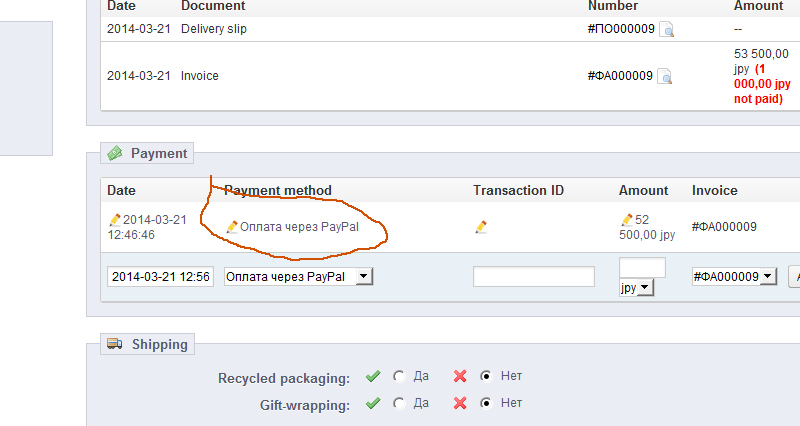Open the invoice #ФА000009 preview icon
Viewport: 800px width, 426px height.
664,76
